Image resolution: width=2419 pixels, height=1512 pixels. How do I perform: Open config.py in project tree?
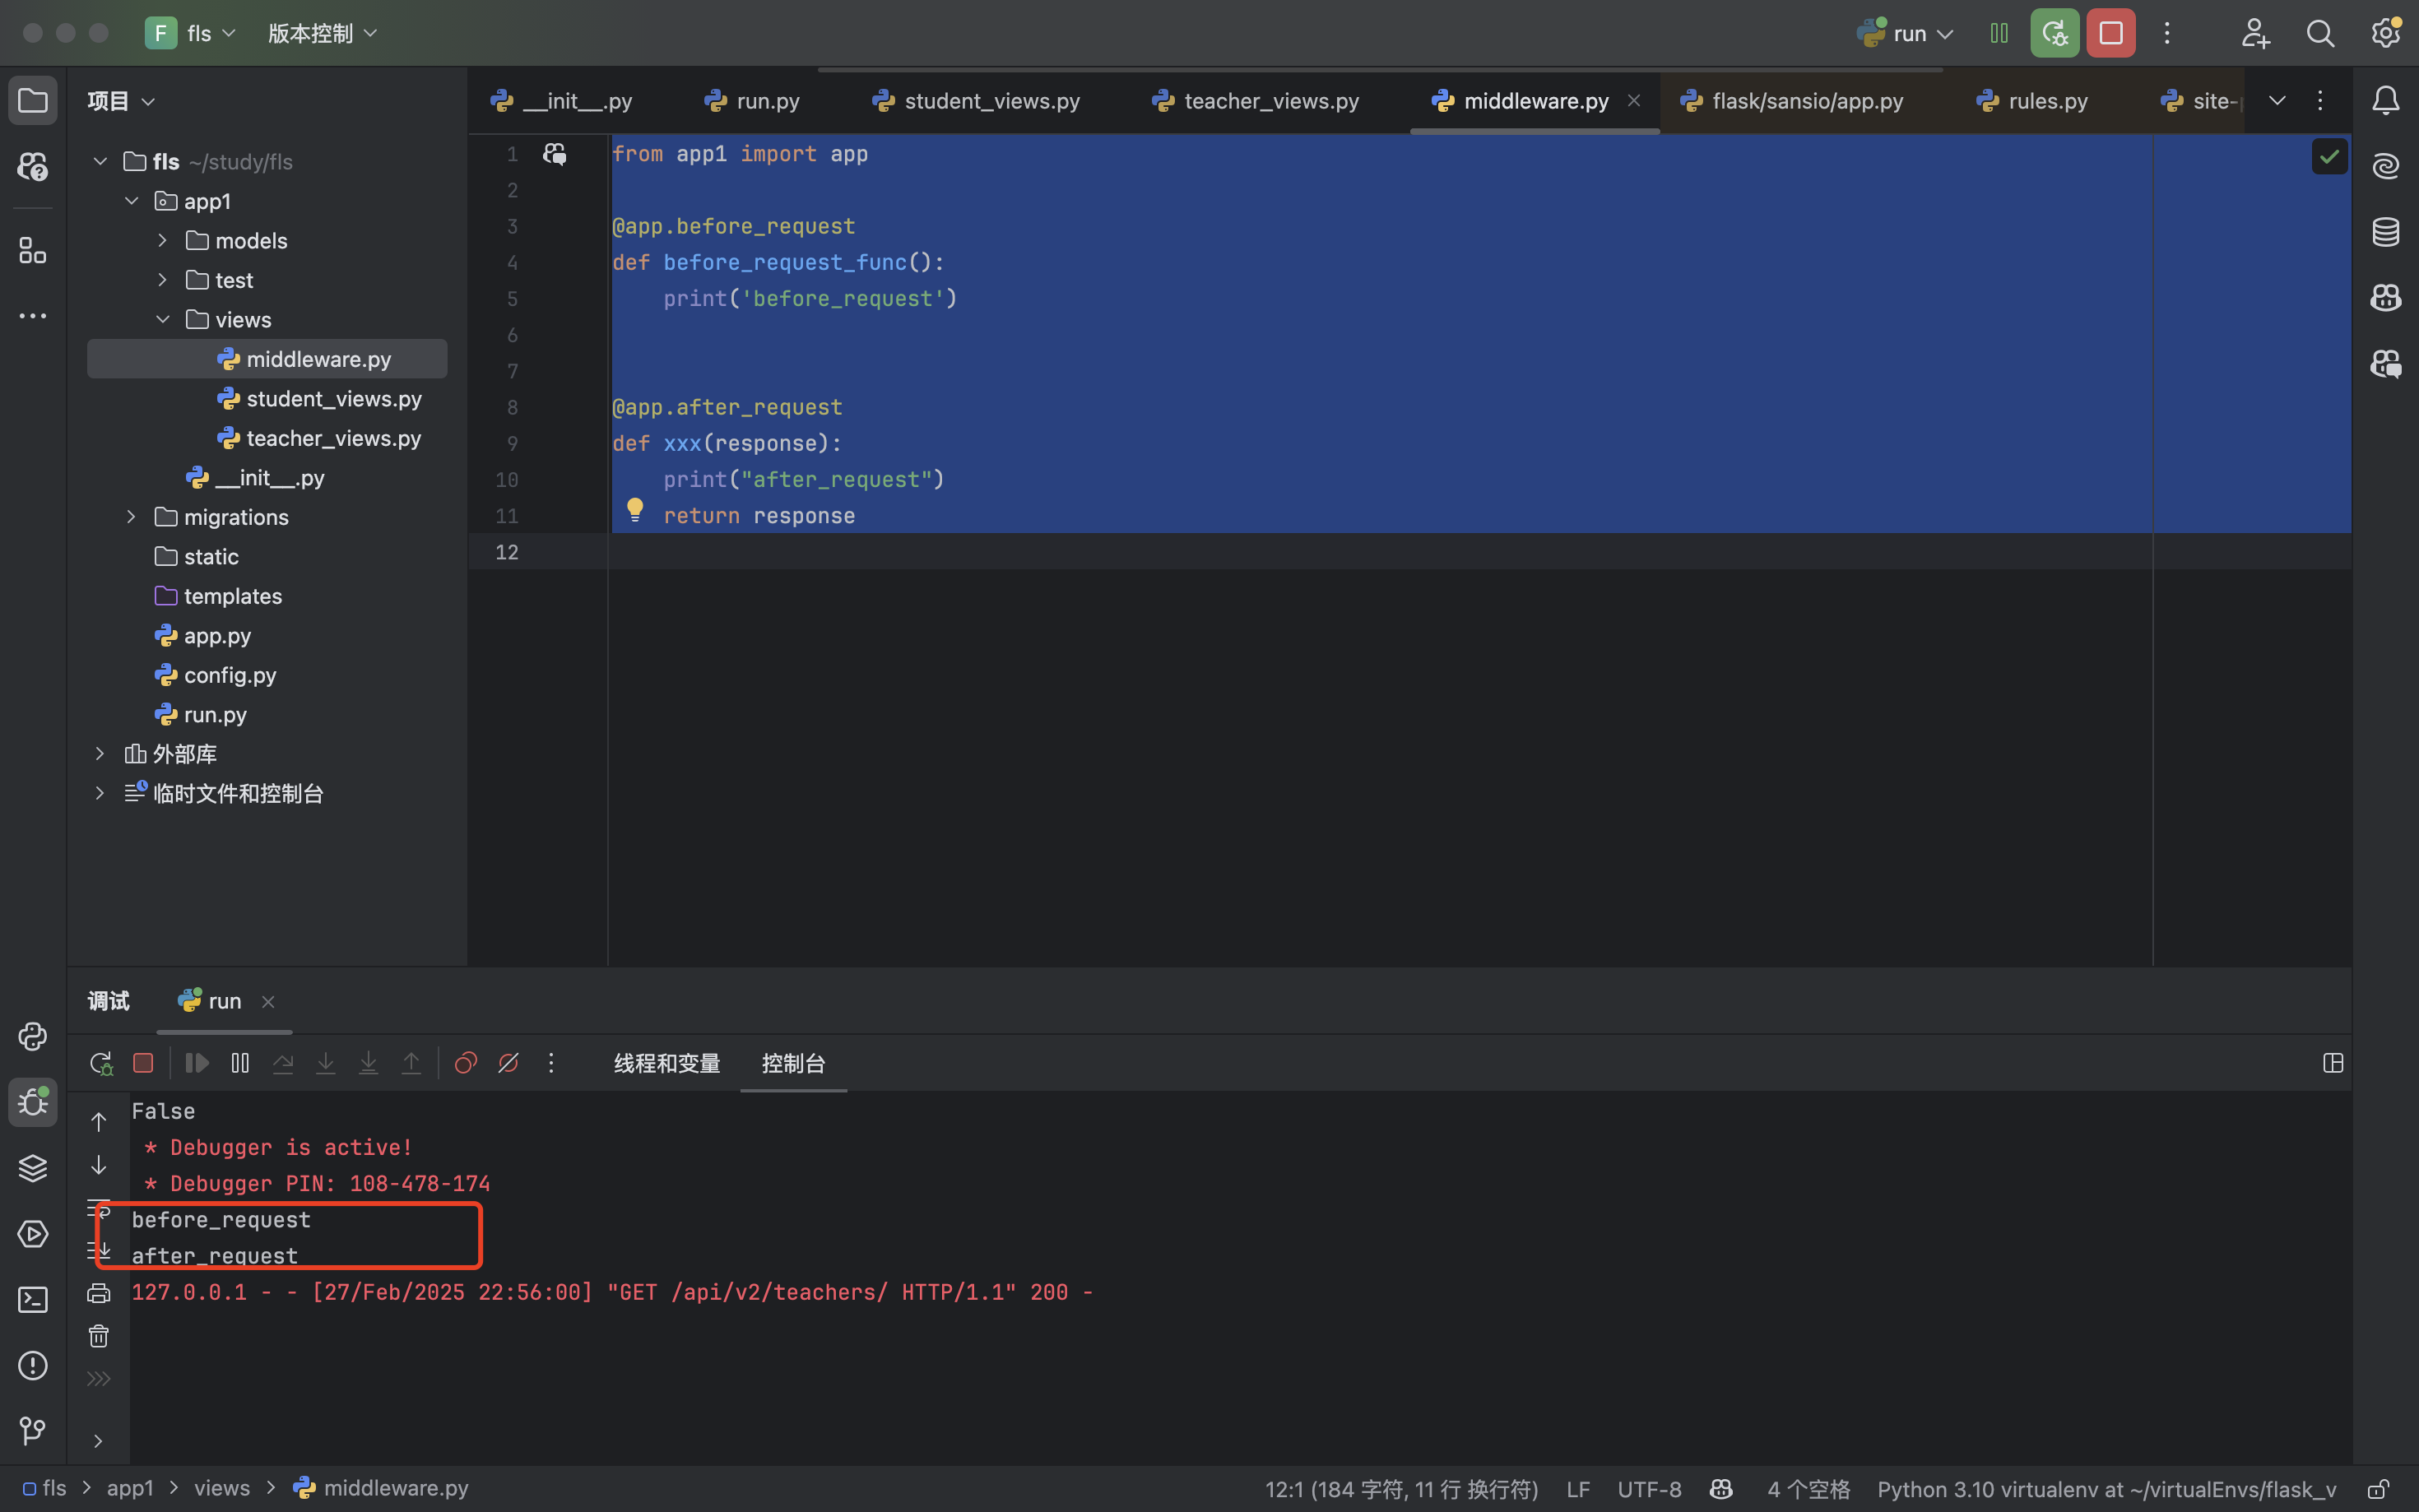230,675
